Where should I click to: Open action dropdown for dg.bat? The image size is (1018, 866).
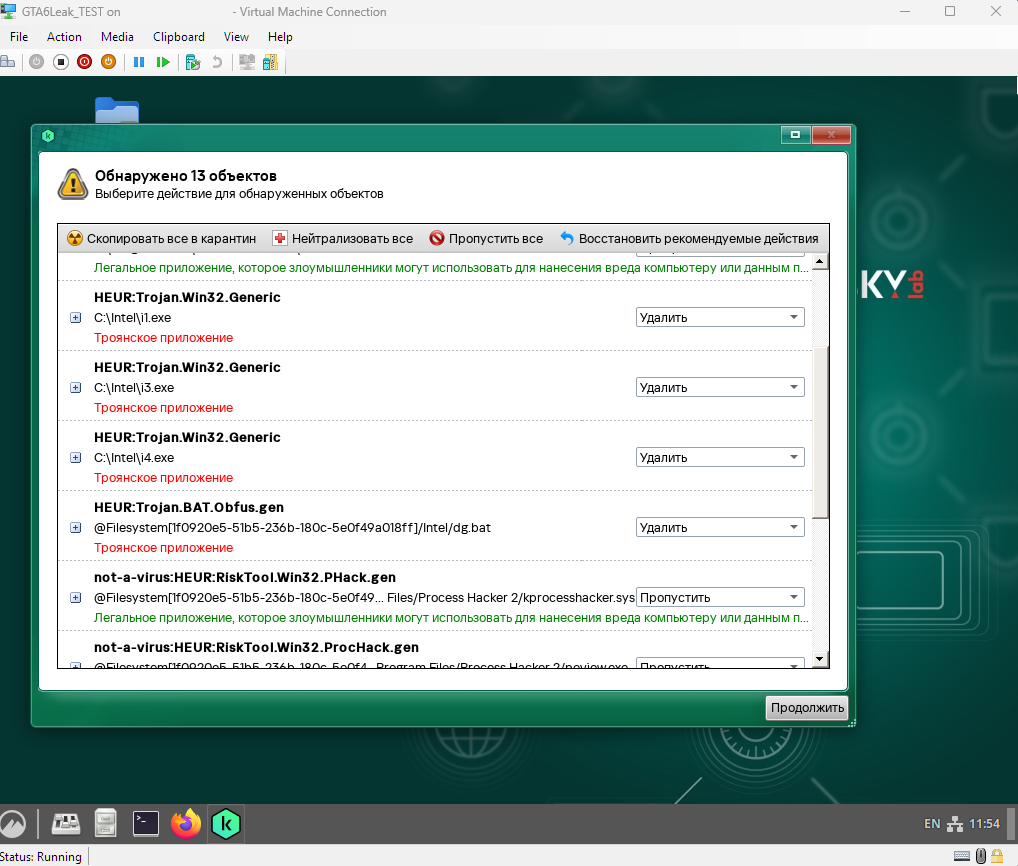pyautogui.click(x=720, y=528)
